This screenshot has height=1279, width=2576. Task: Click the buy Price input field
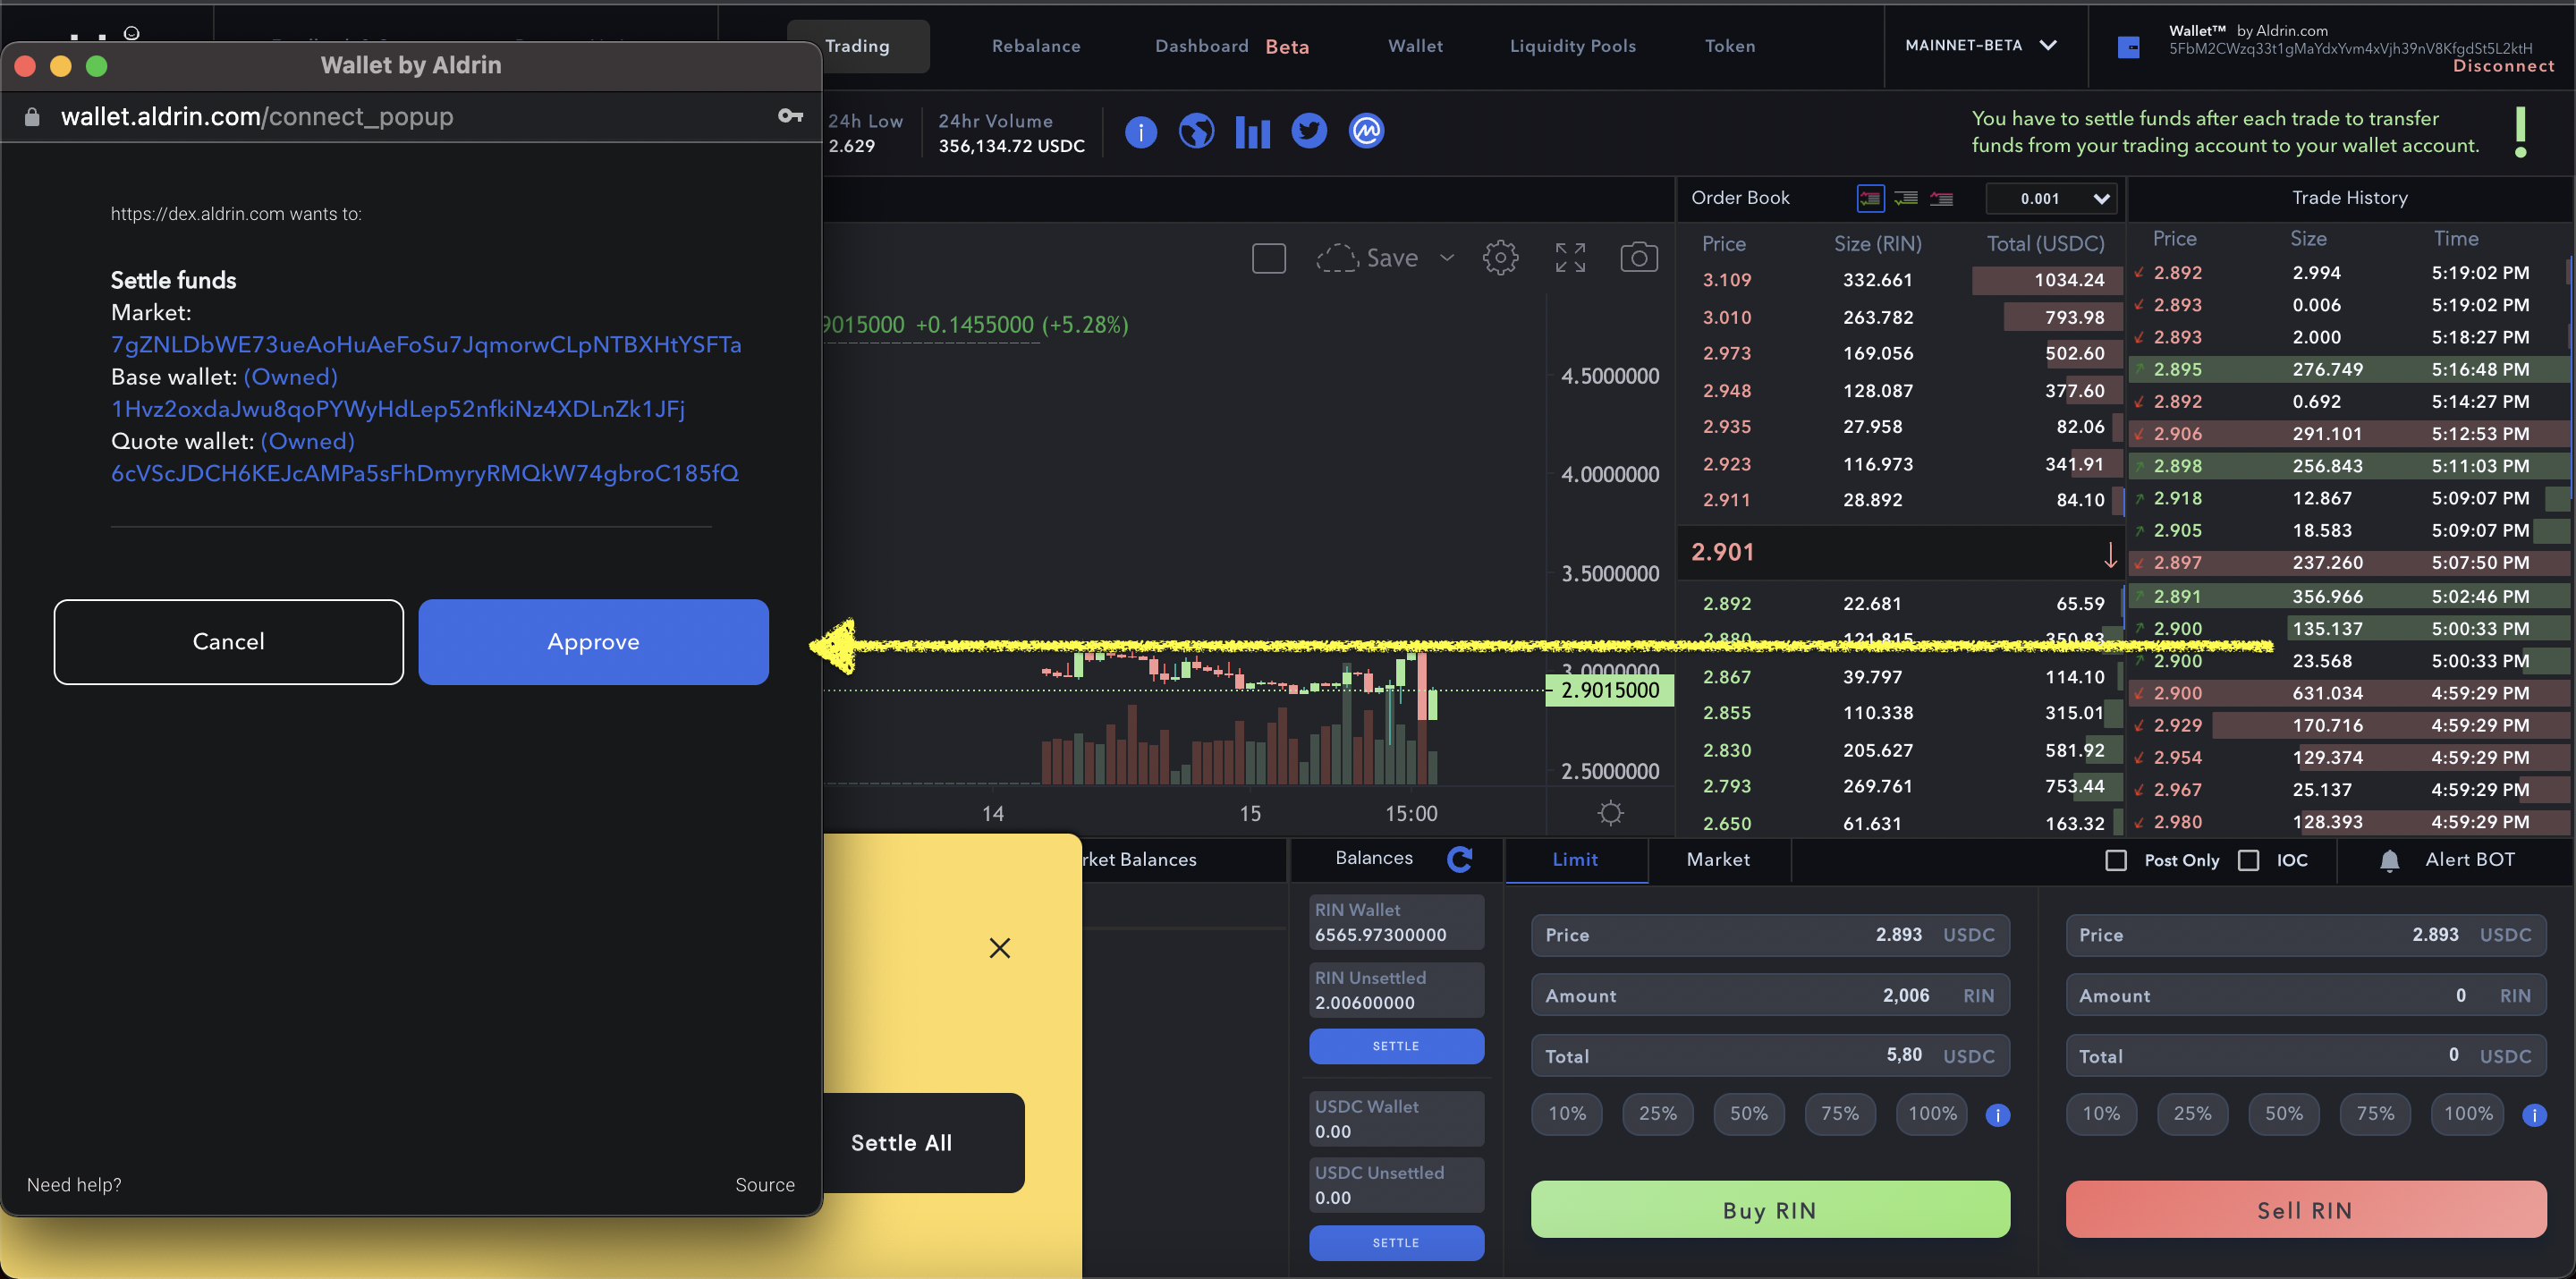click(1770, 935)
